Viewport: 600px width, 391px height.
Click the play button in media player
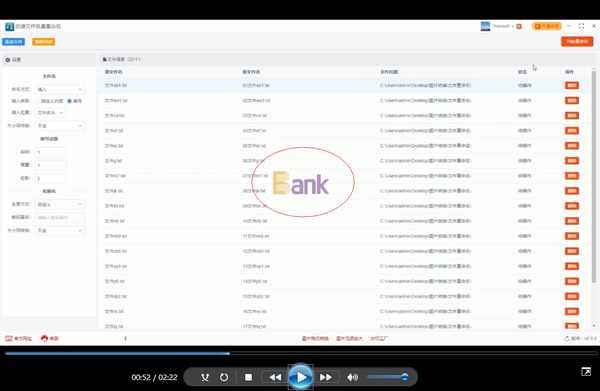tap(300, 377)
